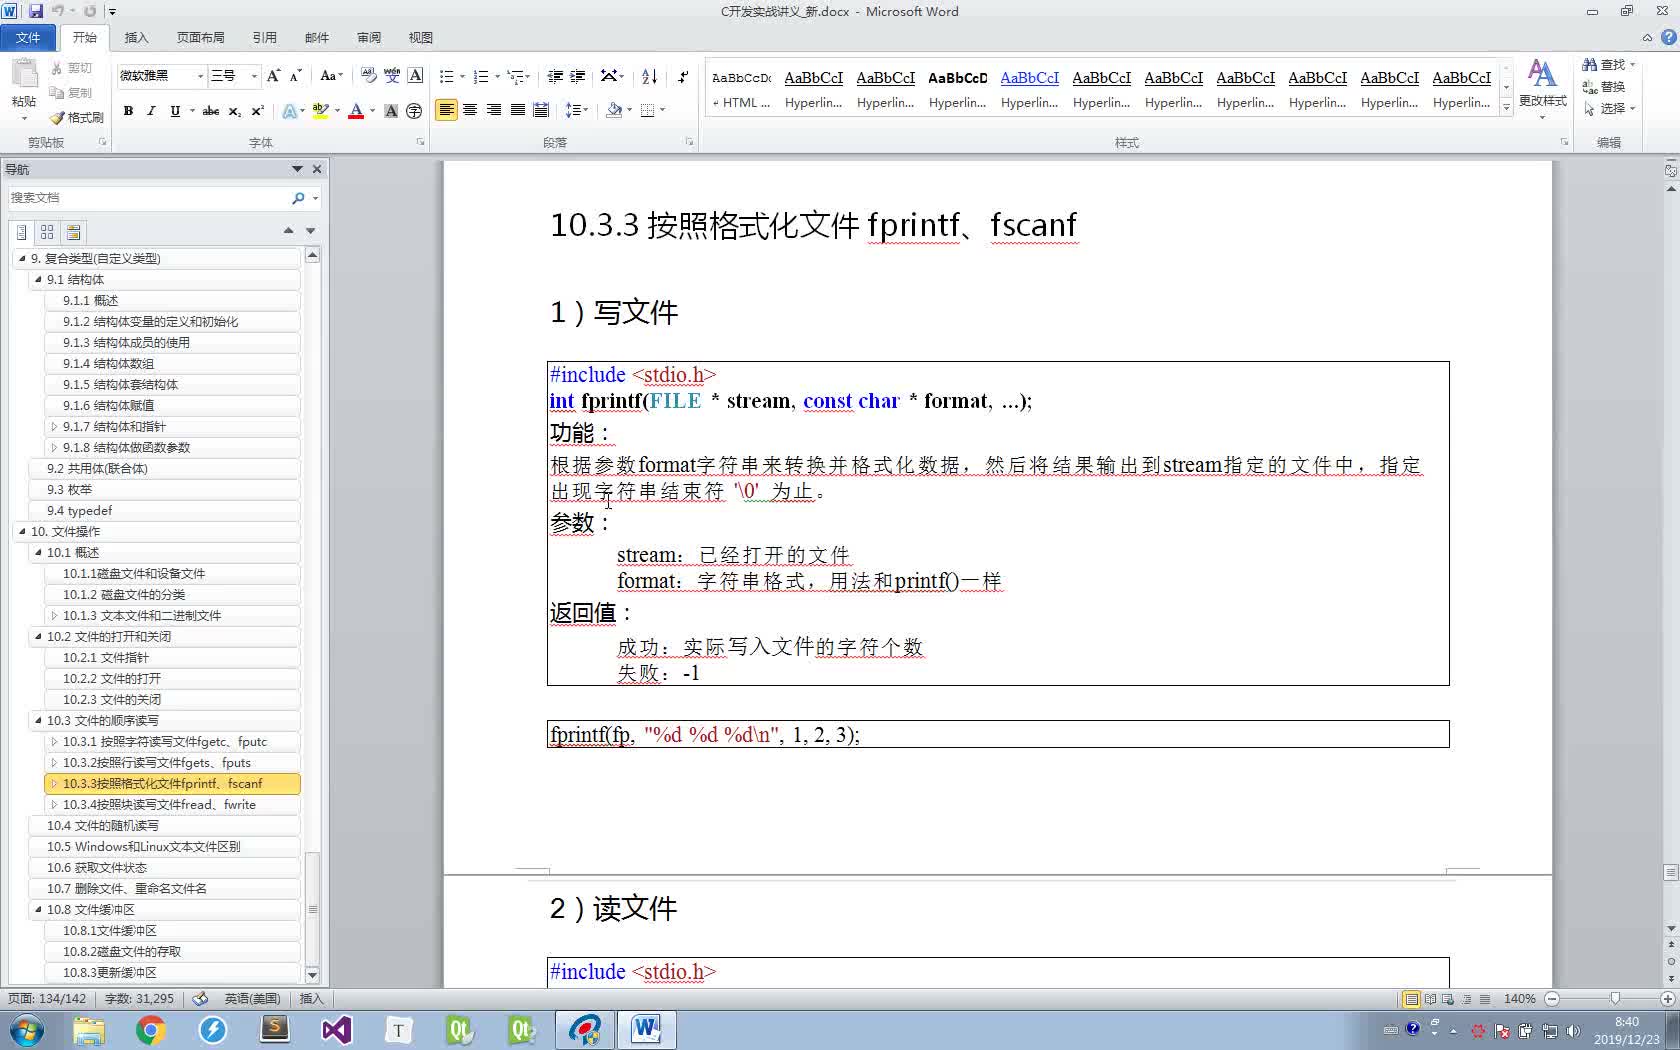
Task: Click the Text Effects glowing A icon
Action: coord(289,111)
